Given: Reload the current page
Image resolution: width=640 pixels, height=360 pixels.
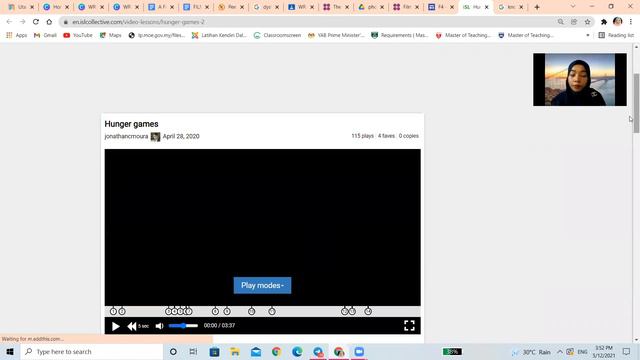Looking at the screenshot, I should coord(36,22).
